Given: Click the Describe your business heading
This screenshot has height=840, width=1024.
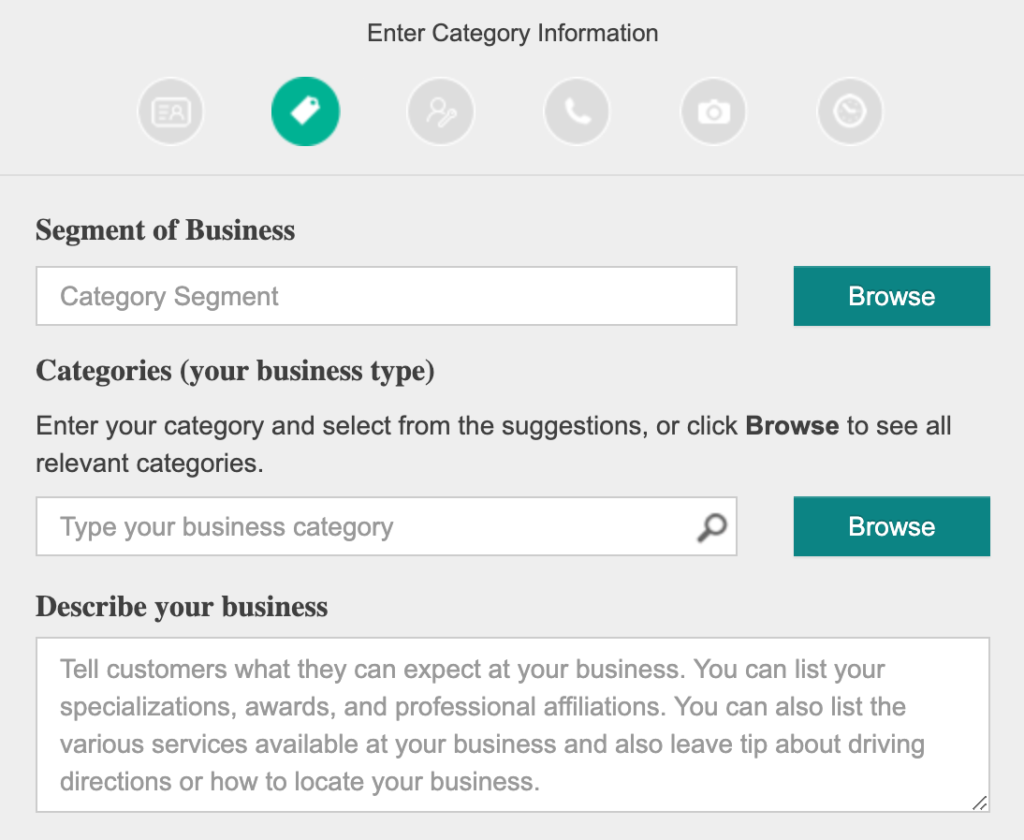Looking at the screenshot, I should coord(182,606).
